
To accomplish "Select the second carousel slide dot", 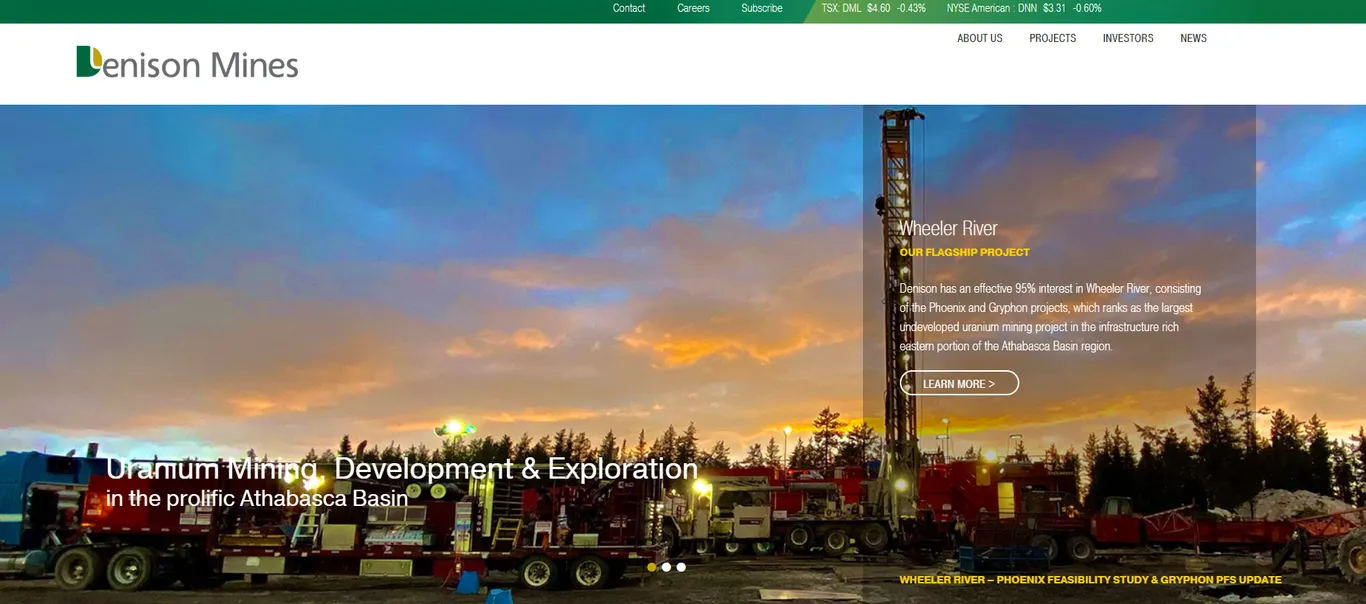I will (x=666, y=567).
